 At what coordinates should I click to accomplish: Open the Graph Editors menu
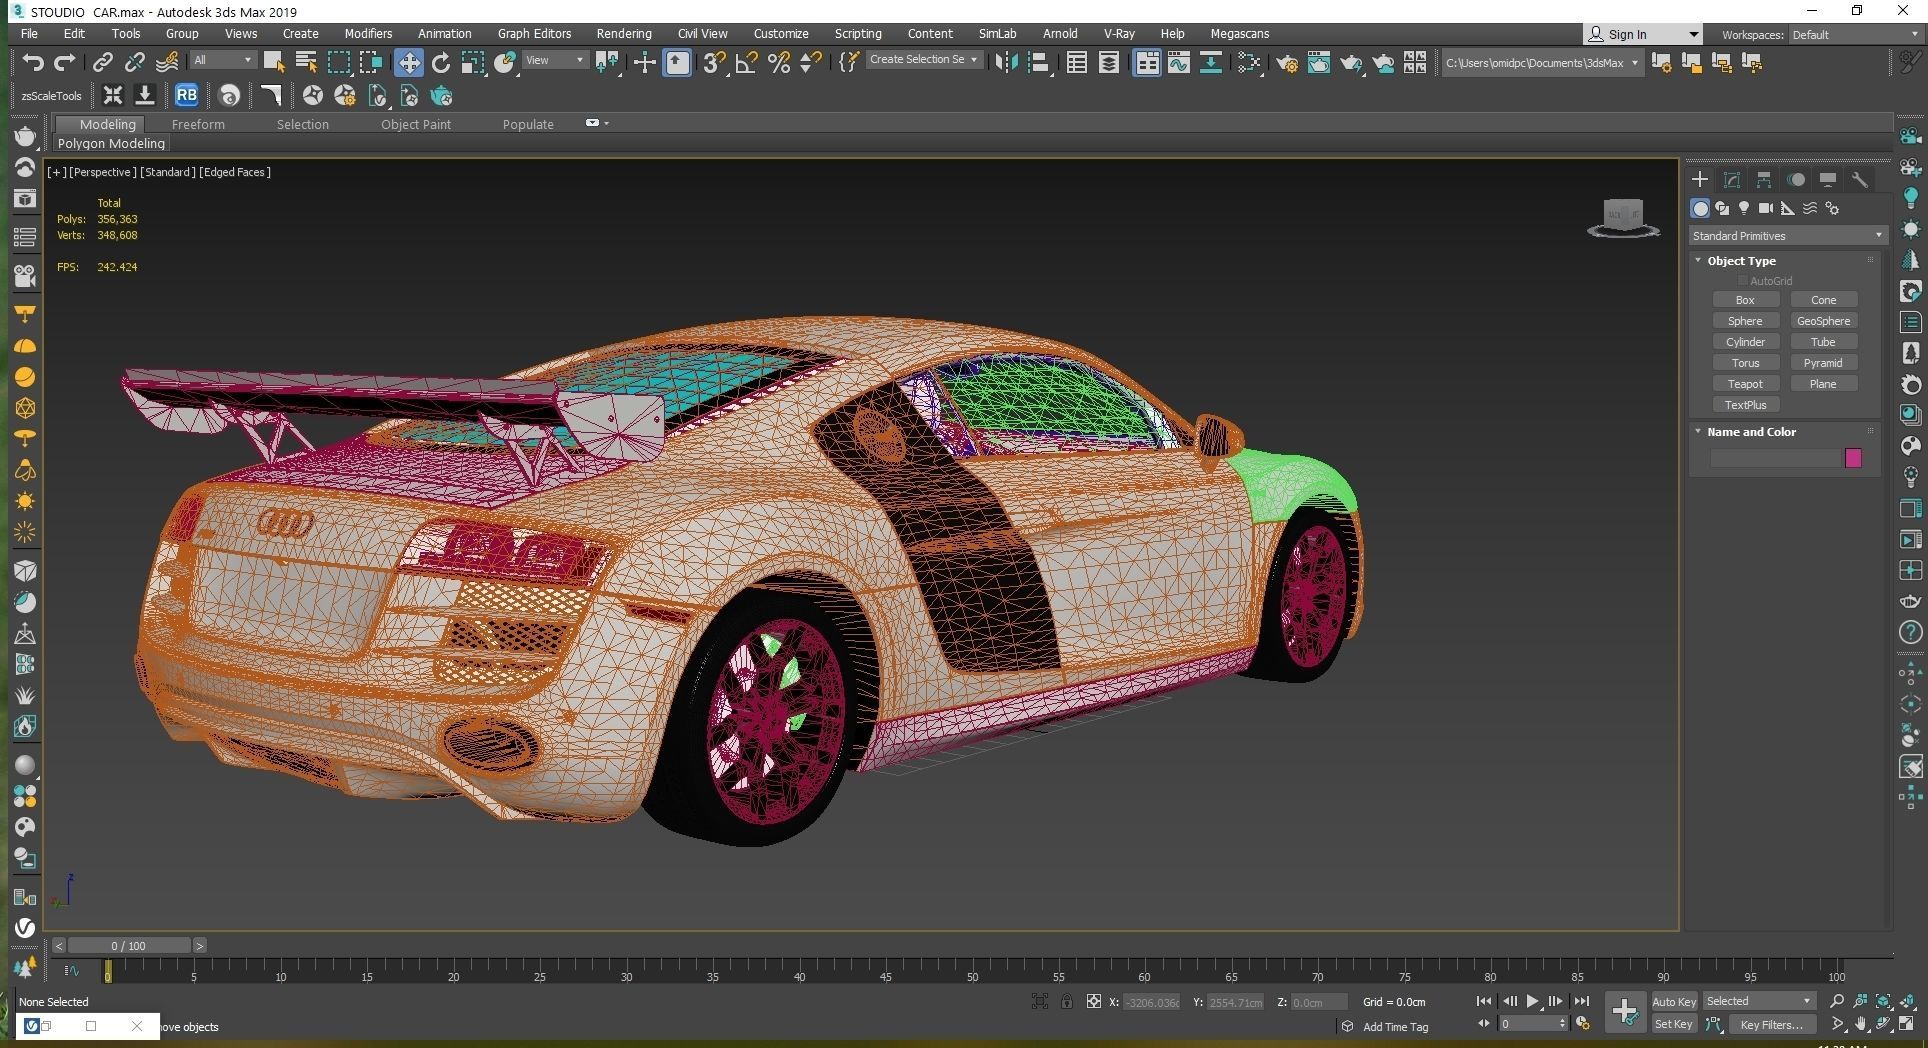534,33
